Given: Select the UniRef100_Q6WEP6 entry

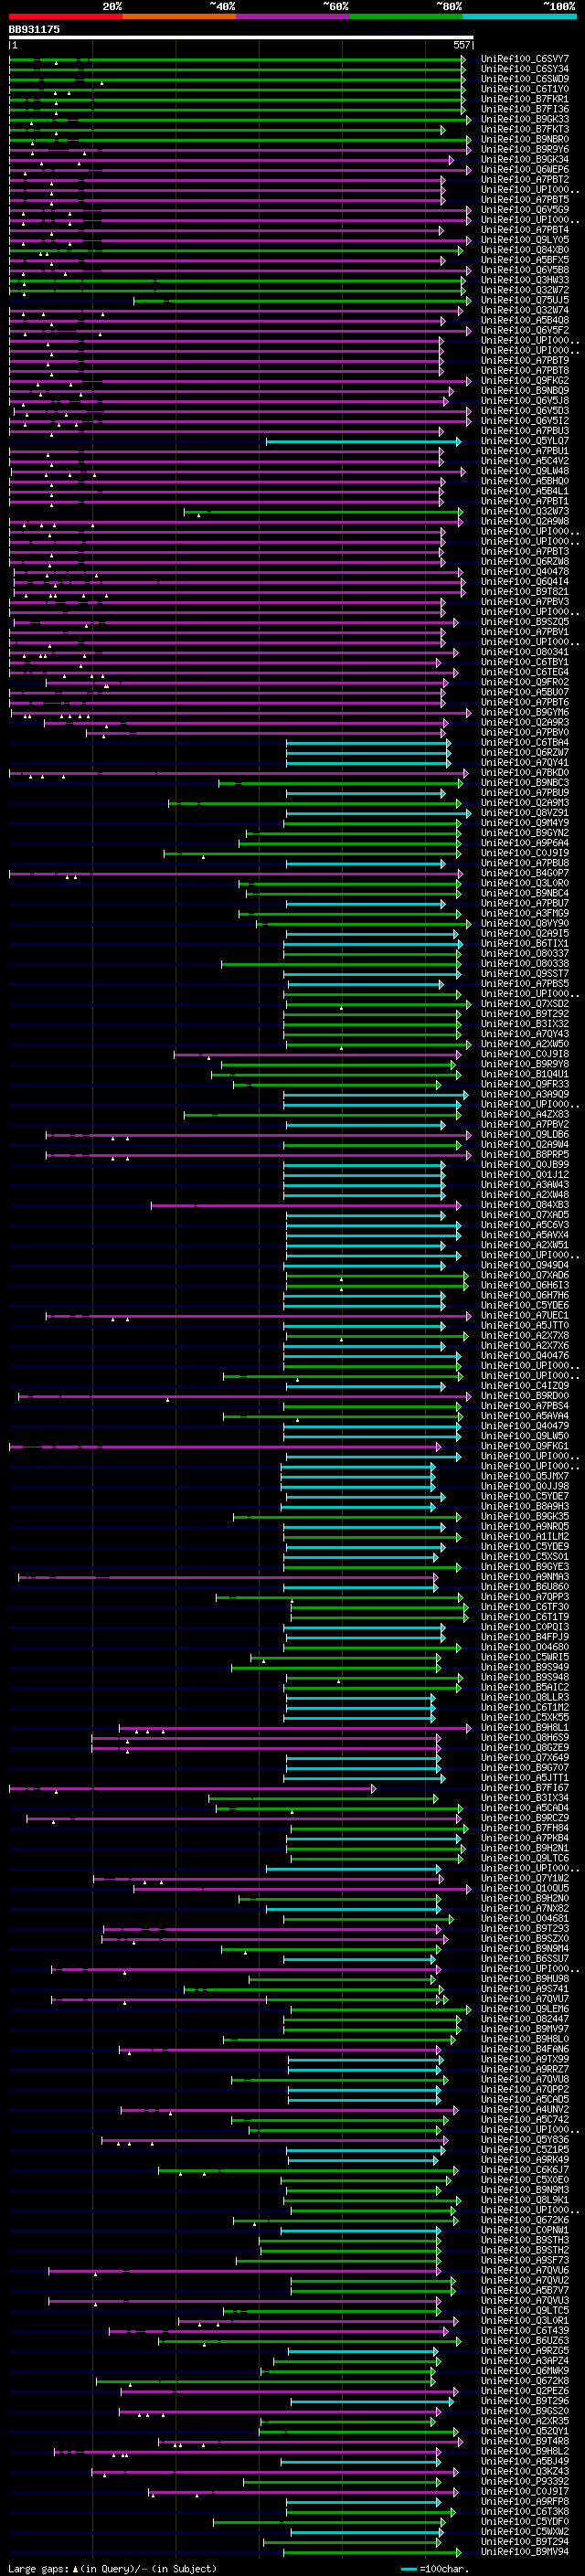Looking at the screenshot, I should [524, 169].
